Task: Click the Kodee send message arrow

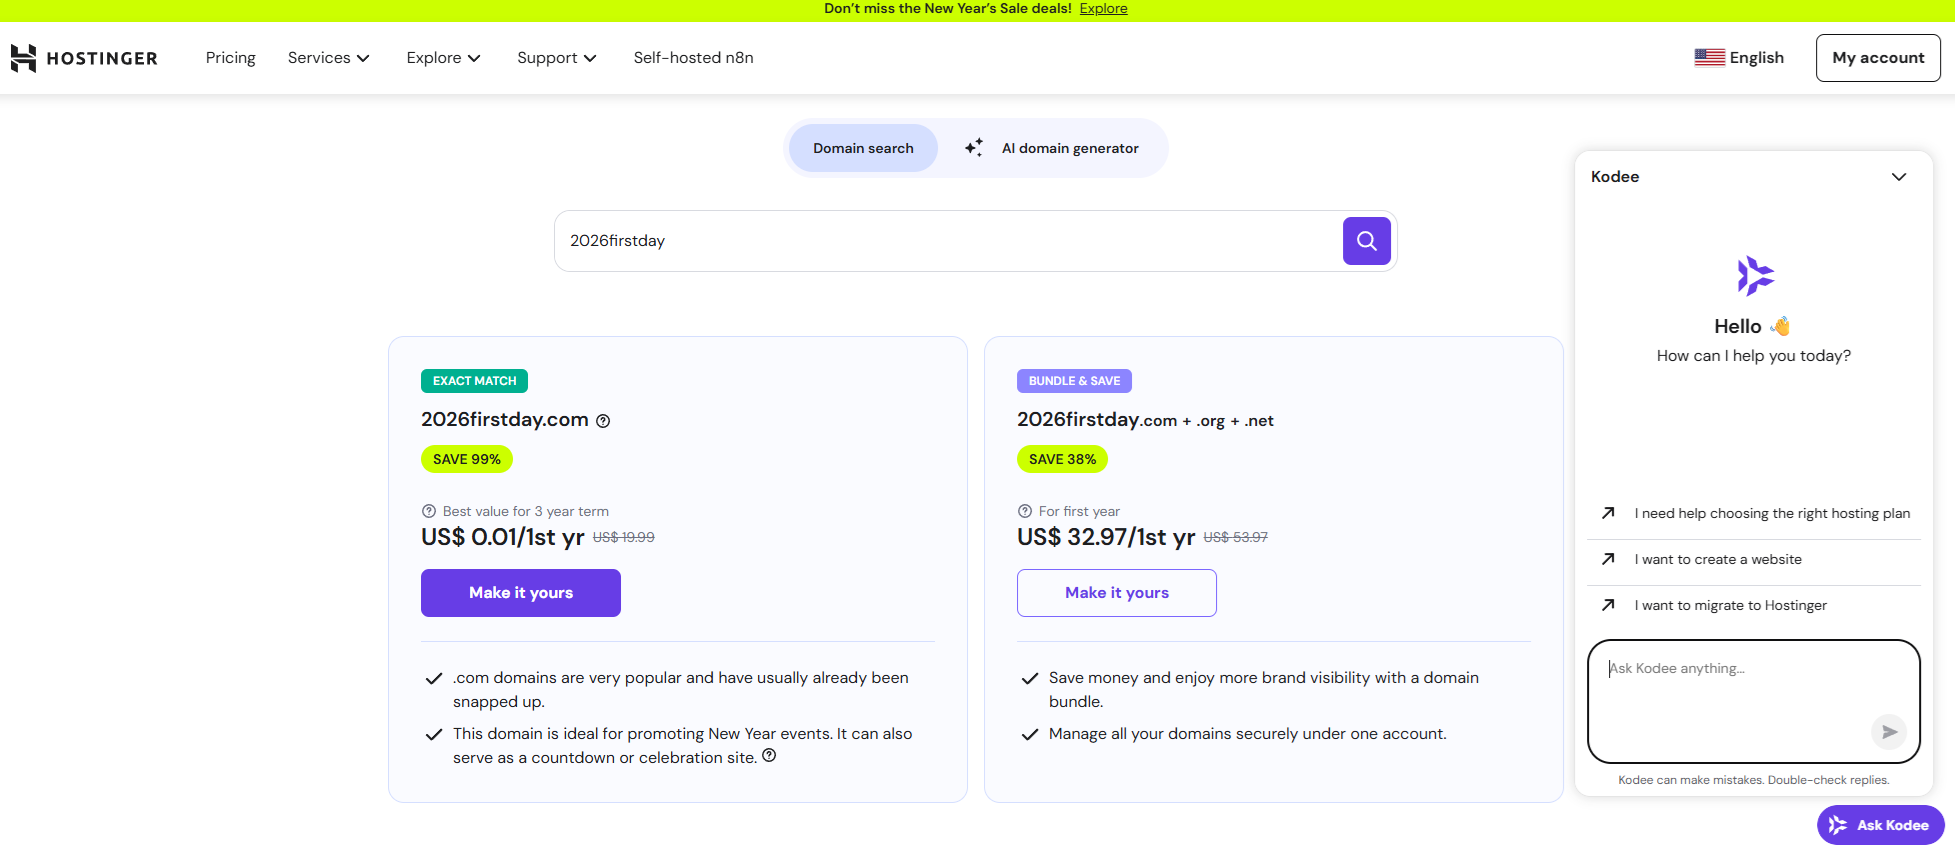Action: click(x=1889, y=732)
